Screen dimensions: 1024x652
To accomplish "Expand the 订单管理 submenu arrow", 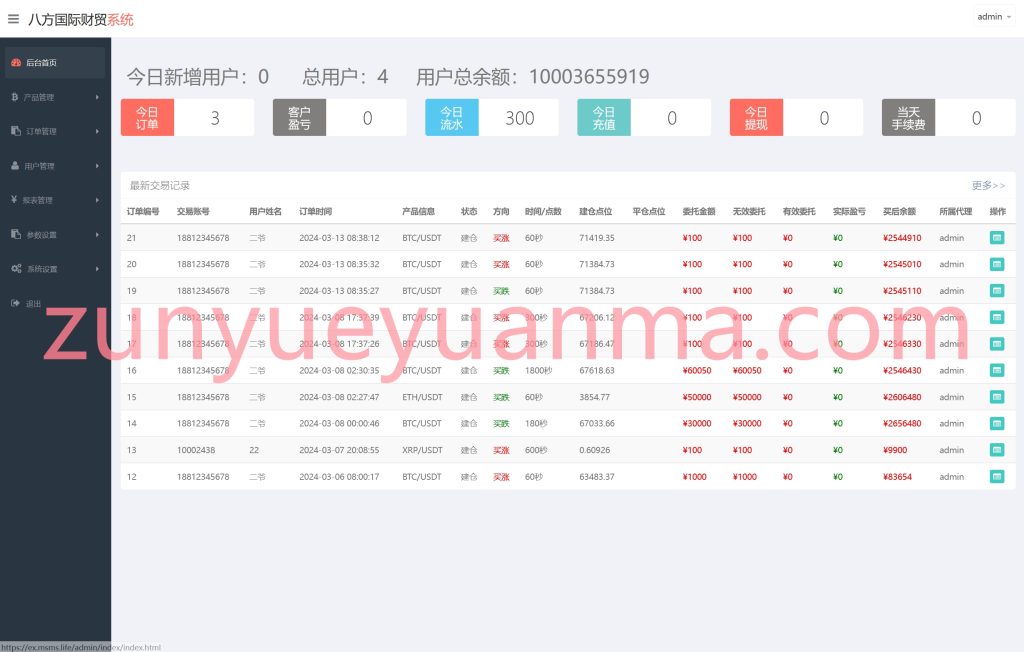I will [97, 131].
